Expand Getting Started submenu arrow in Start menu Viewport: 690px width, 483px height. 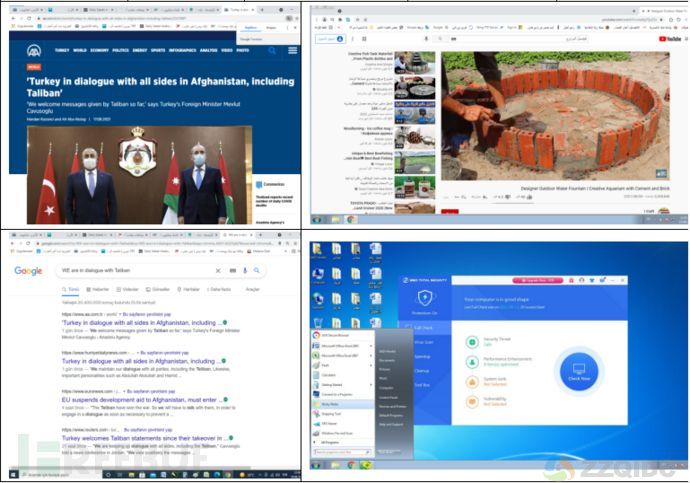(x=371, y=385)
